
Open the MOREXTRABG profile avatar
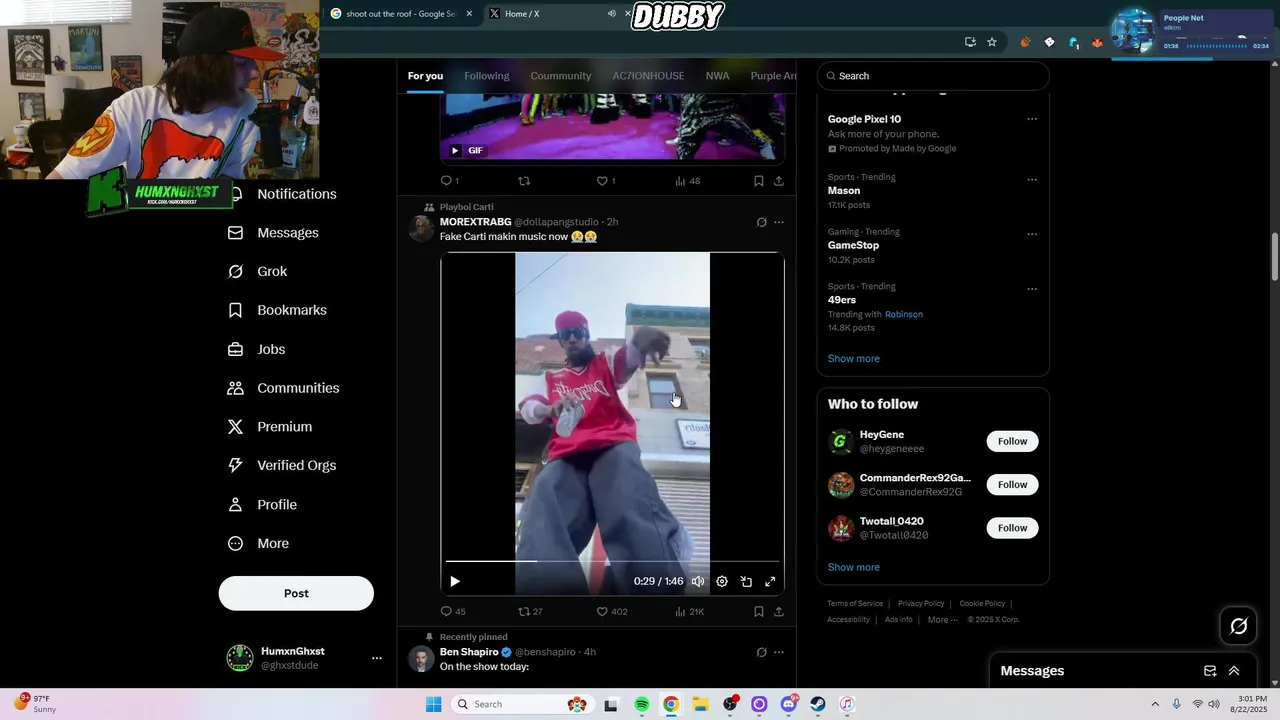(x=421, y=229)
